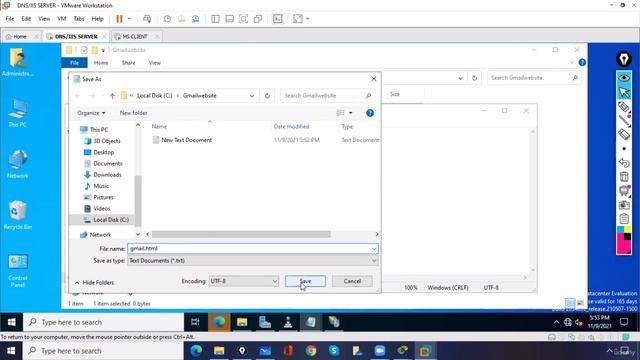Open the power options dropdown next to pause

tap(129, 19)
